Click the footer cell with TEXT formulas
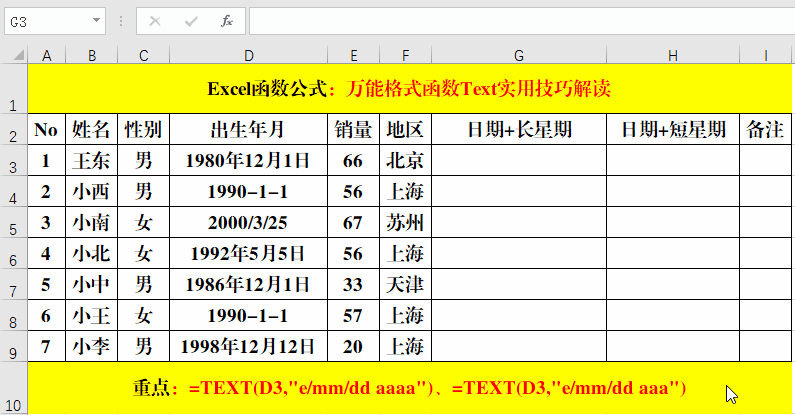The image size is (795, 415). click(409, 388)
